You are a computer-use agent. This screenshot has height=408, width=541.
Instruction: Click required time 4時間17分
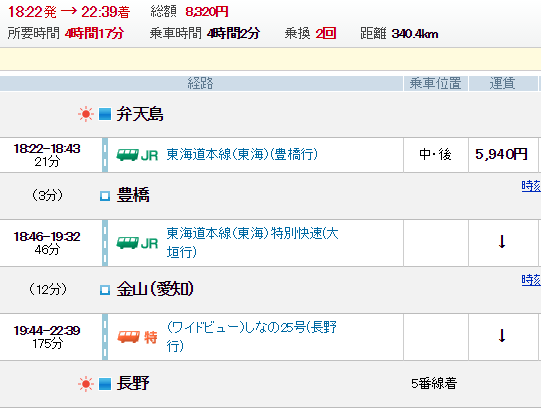(x=94, y=33)
